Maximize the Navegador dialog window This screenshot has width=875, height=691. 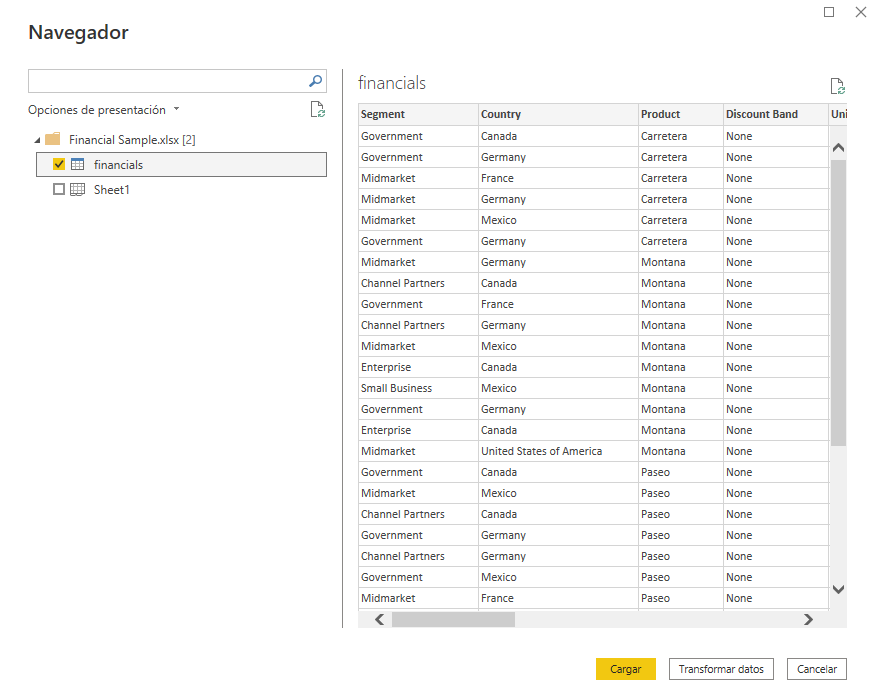click(829, 12)
